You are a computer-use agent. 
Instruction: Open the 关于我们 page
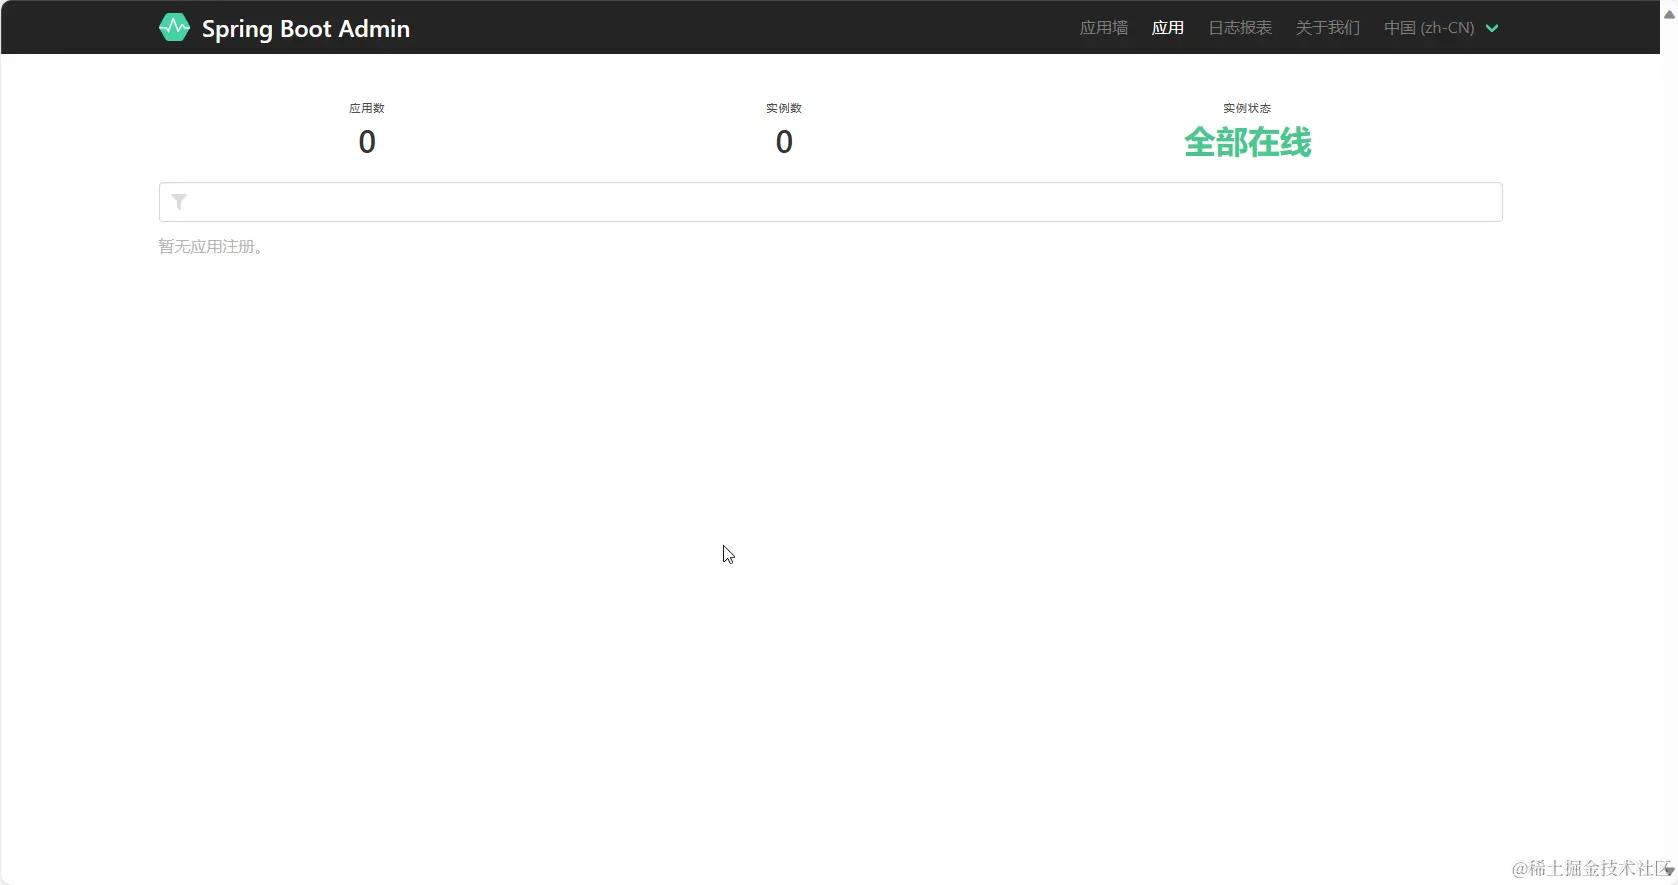pyautogui.click(x=1328, y=28)
